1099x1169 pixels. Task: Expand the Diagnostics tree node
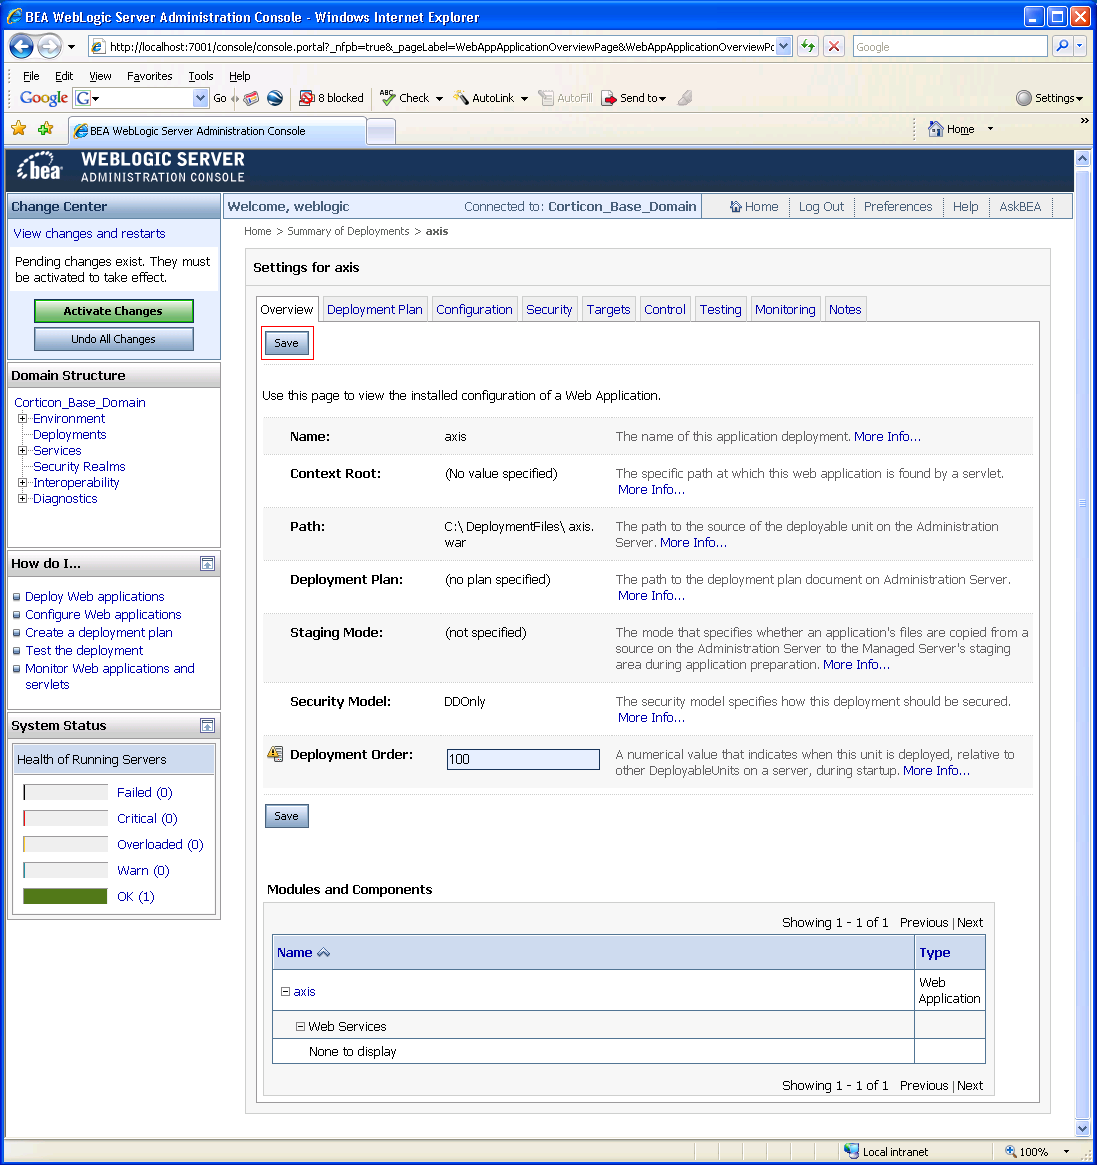(22, 499)
